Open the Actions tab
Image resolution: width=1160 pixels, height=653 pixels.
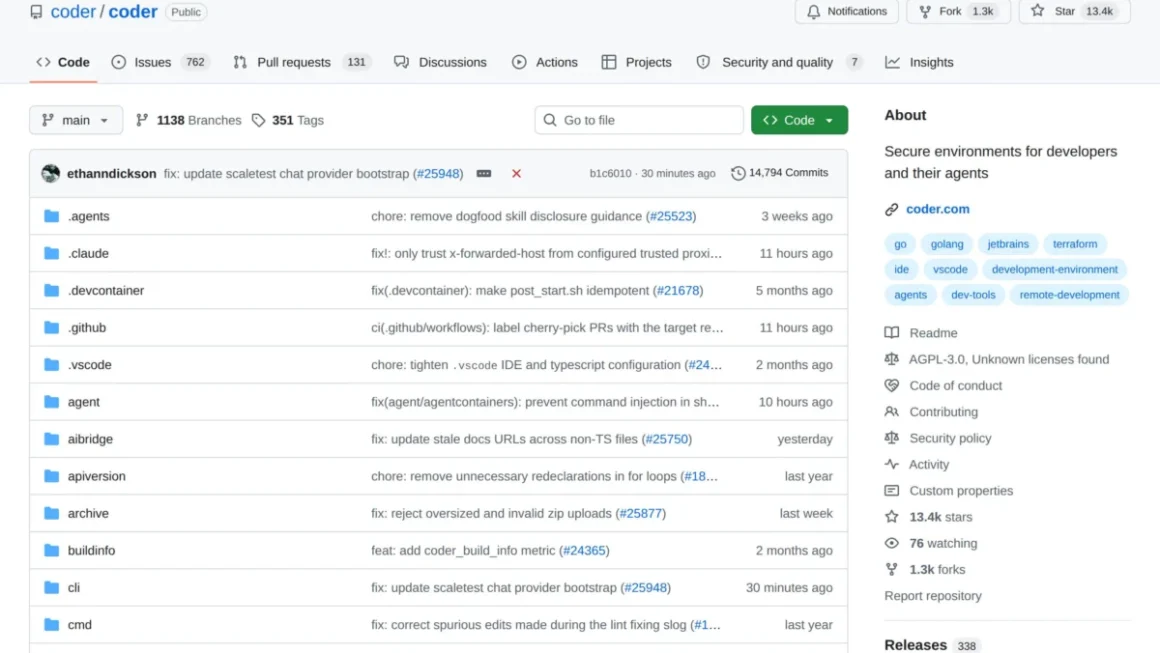click(545, 62)
